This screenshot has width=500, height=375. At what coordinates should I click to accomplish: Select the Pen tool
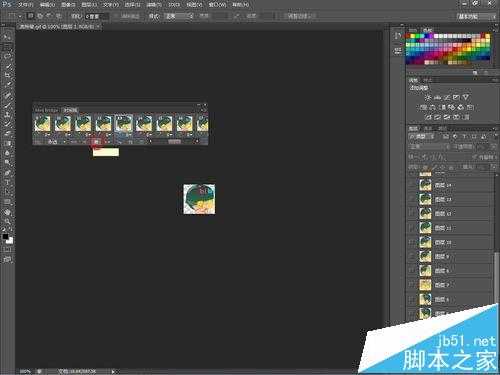pyautogui.click(x=7, y=173)
